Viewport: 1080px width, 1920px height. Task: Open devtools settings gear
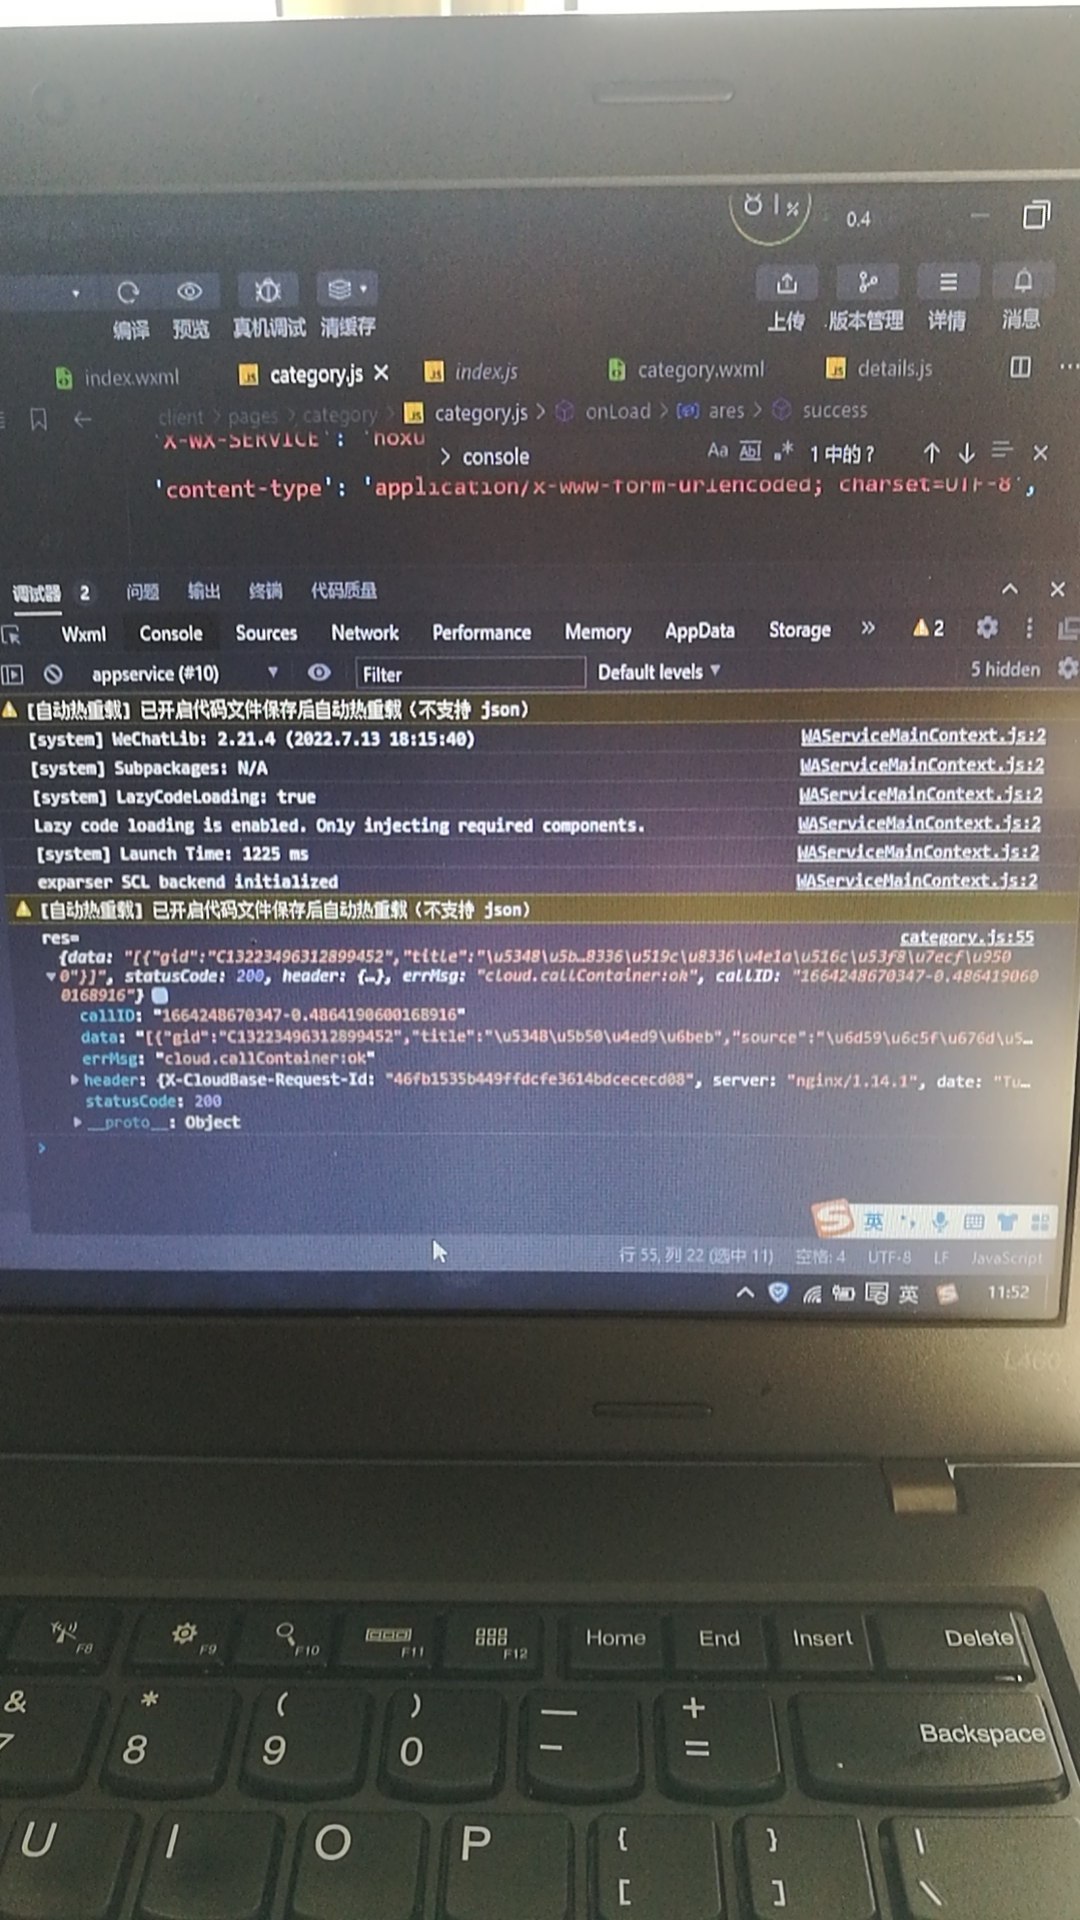[987, 627]
